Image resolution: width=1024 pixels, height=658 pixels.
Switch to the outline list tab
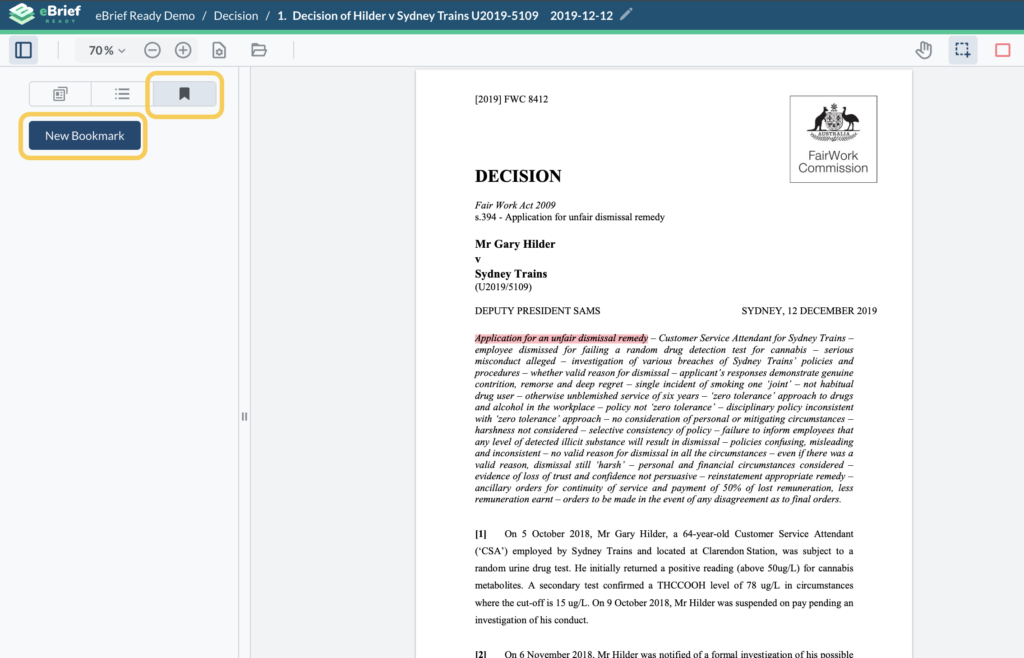(x=122, y=94)
